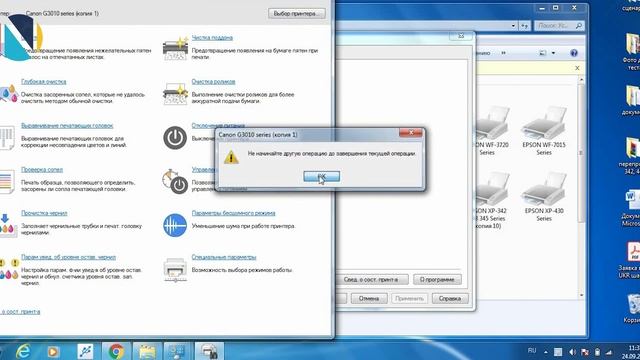The height and width of the screenshot is (360, 640).
Task: Open help icon in Explorer window
Action: coord(574,53)
